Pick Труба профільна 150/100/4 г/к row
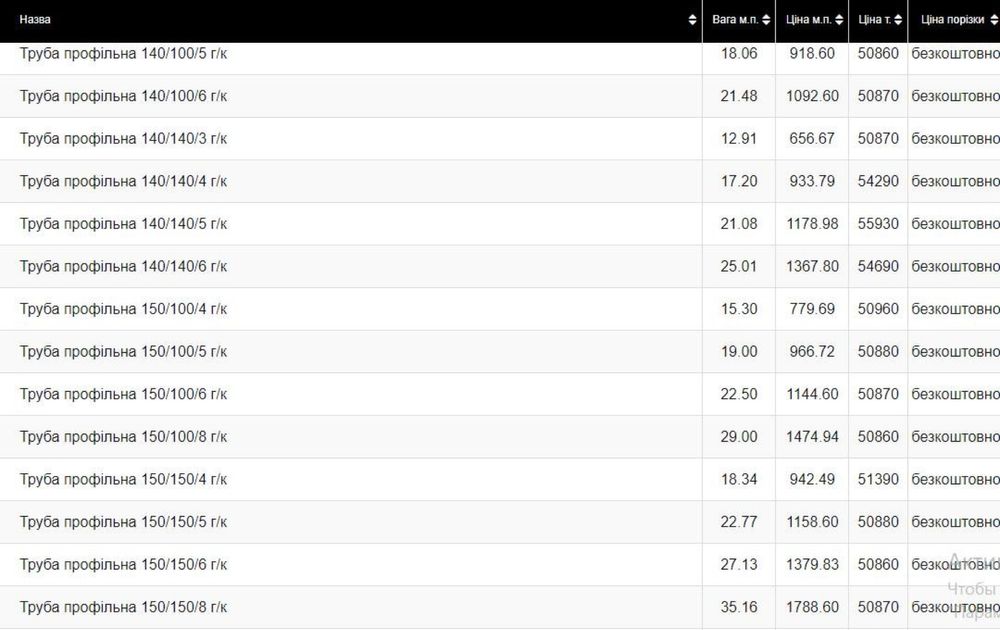Image resolution: width=1000 pixels, height=630 pixels. click(123, 309)
